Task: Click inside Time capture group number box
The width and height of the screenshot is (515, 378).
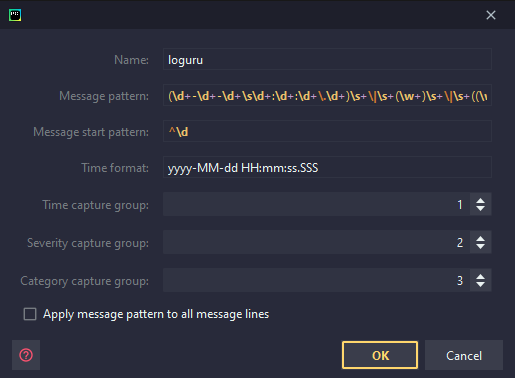Action: 317,204
